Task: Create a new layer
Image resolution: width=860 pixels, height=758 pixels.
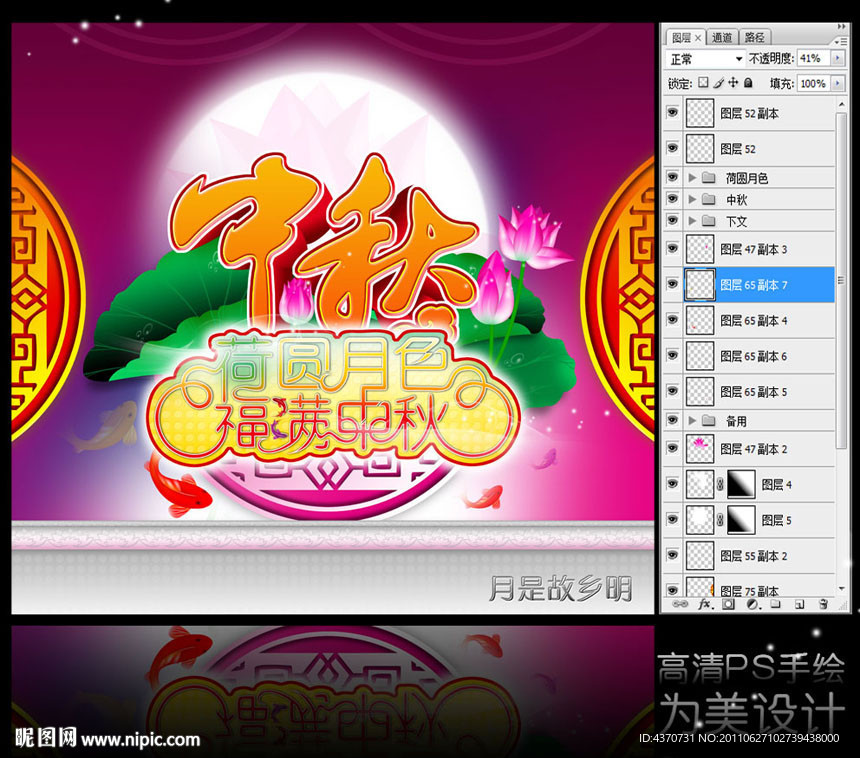Action: pos(800,604)
